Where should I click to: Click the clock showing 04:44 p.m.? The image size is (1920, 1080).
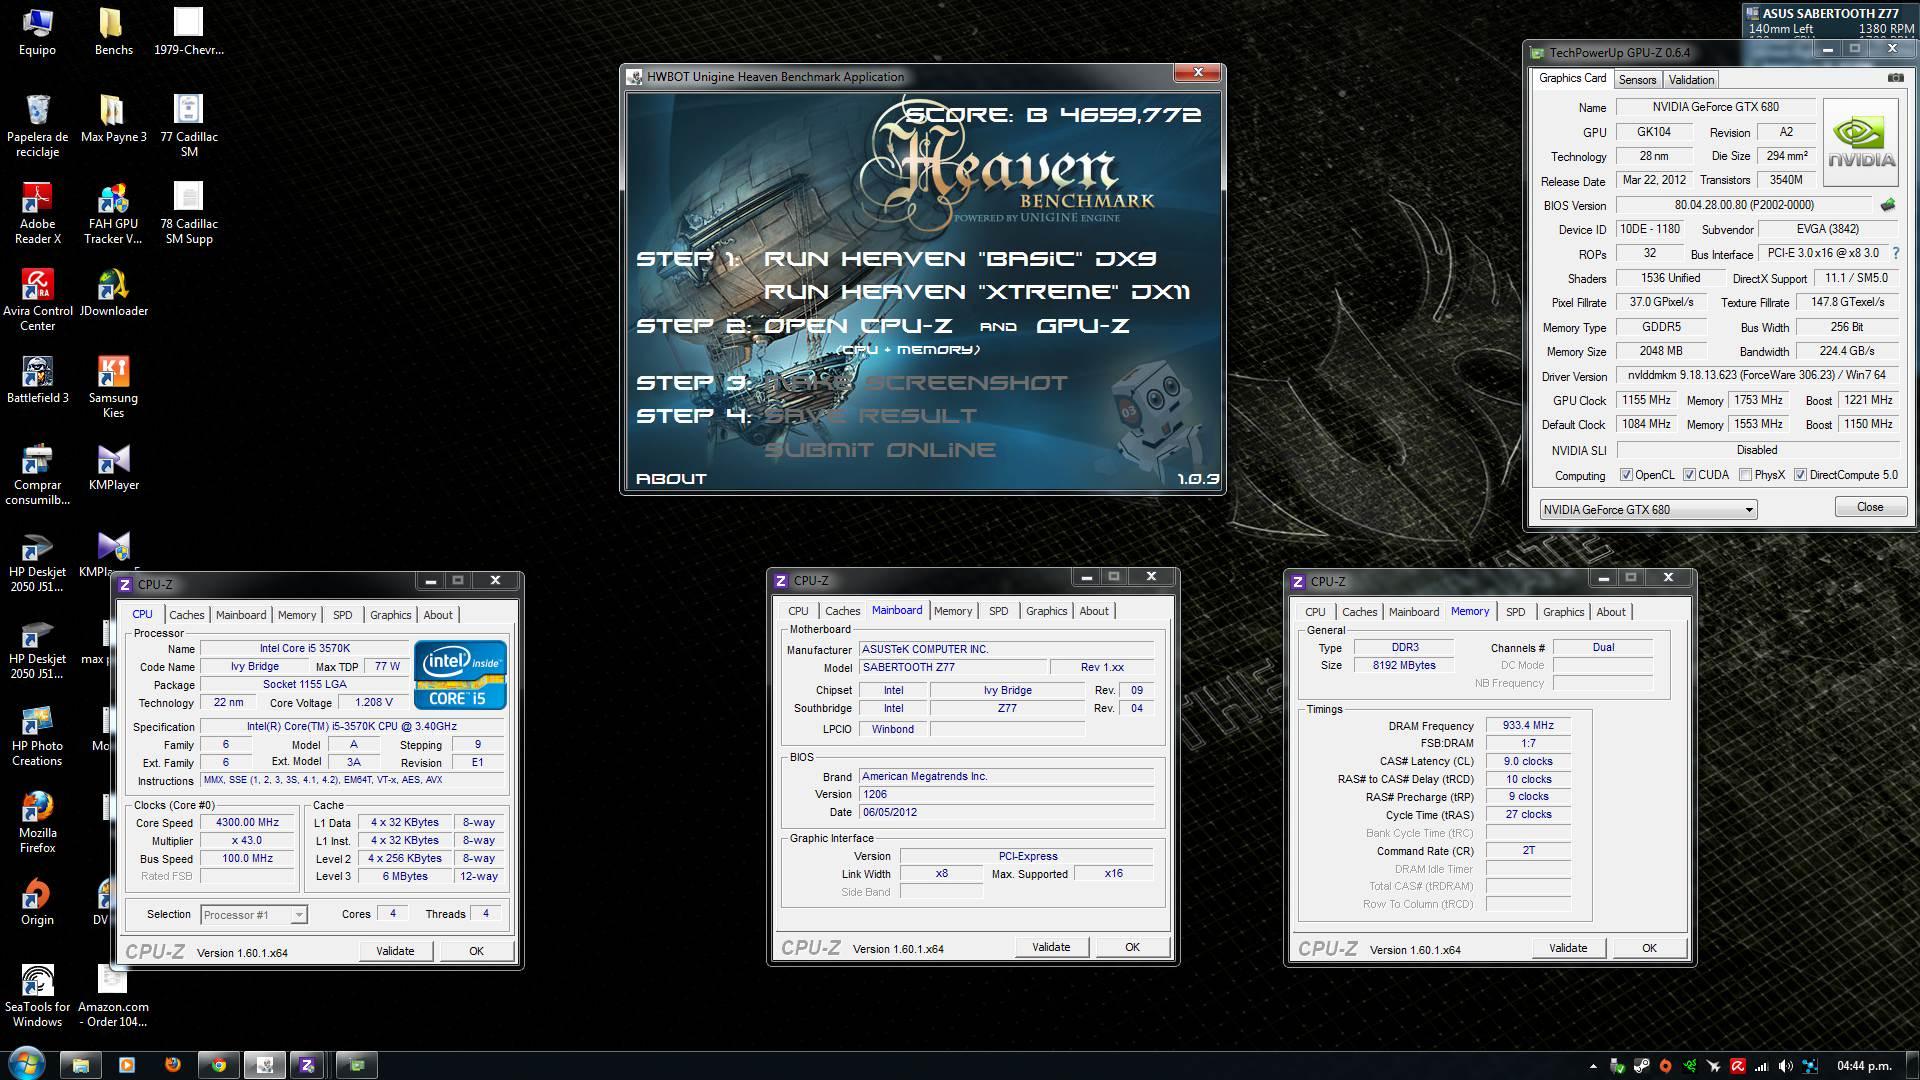[x=1864, y=1066]
